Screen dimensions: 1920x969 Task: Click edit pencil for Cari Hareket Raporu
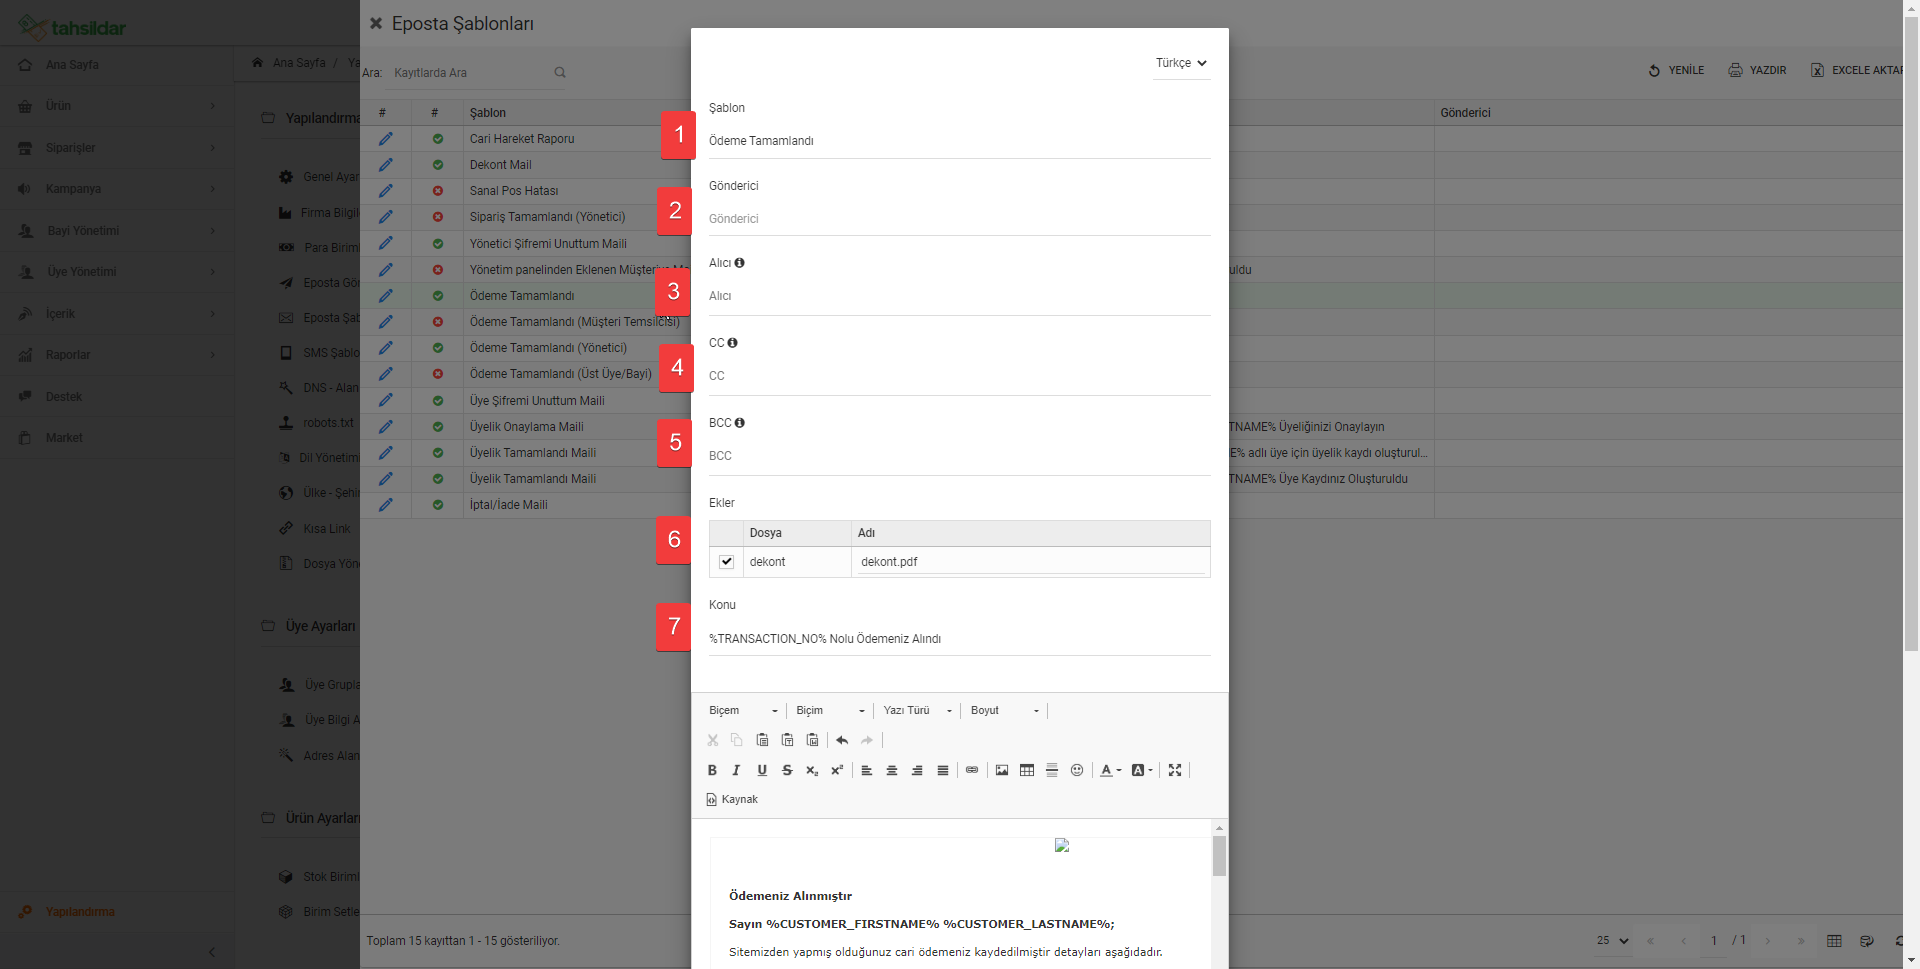(385, 139)
